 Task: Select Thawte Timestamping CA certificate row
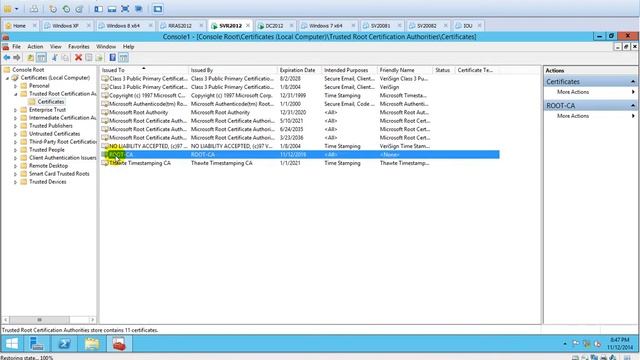[x=300, y=163]
